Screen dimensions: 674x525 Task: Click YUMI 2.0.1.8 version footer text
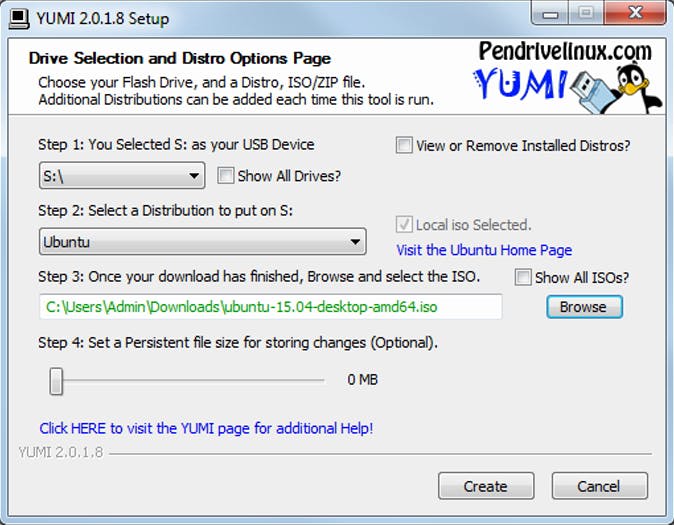tap(61, 452)
